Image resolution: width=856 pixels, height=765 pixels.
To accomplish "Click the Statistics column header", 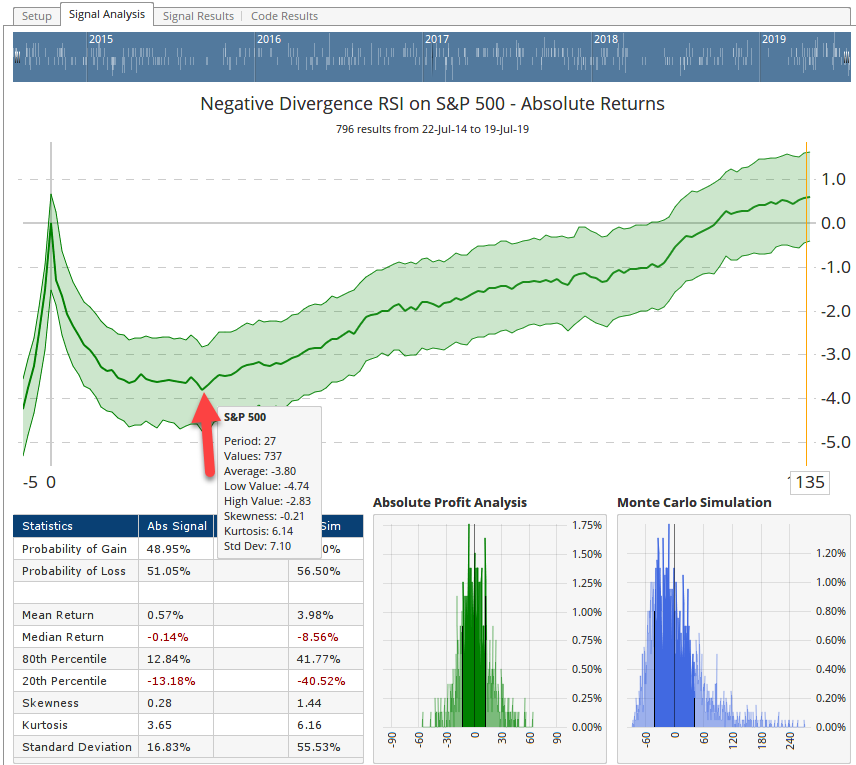I will [x=75, y=526].
